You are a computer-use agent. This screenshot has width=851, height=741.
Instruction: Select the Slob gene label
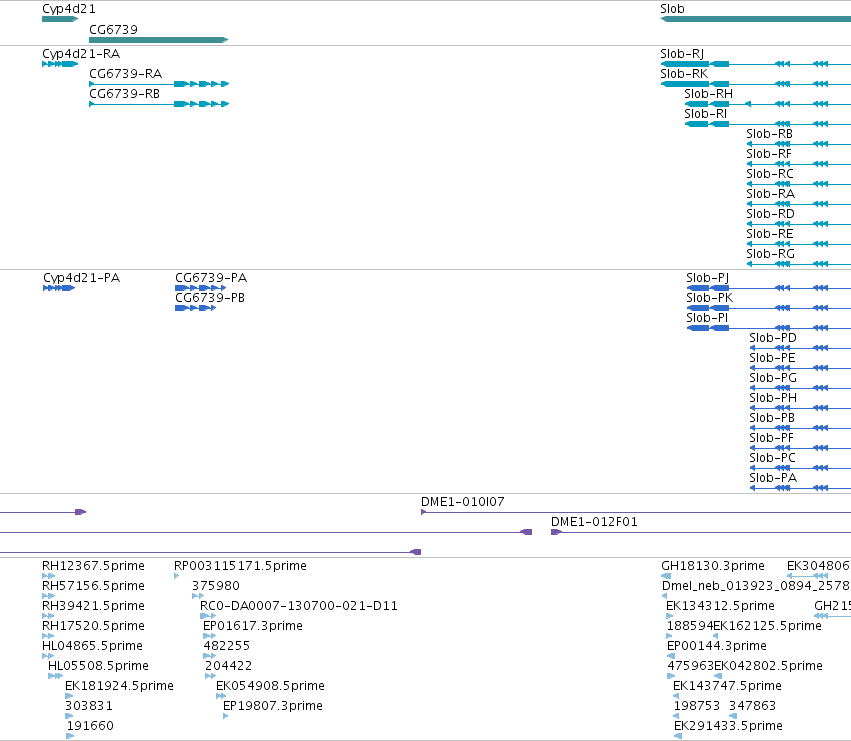(672, 9)
